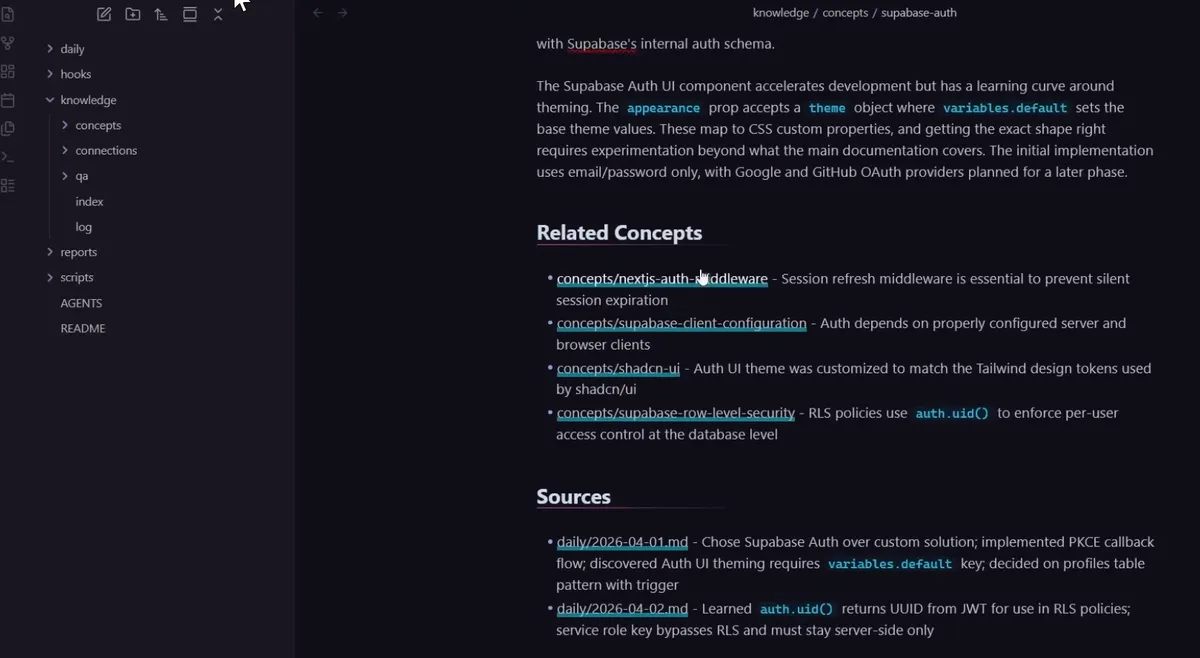This screenshot has width=1200, height=658.
Task: Open the daily/2026-04-02.md source link
Action: [x=622, y=608]
